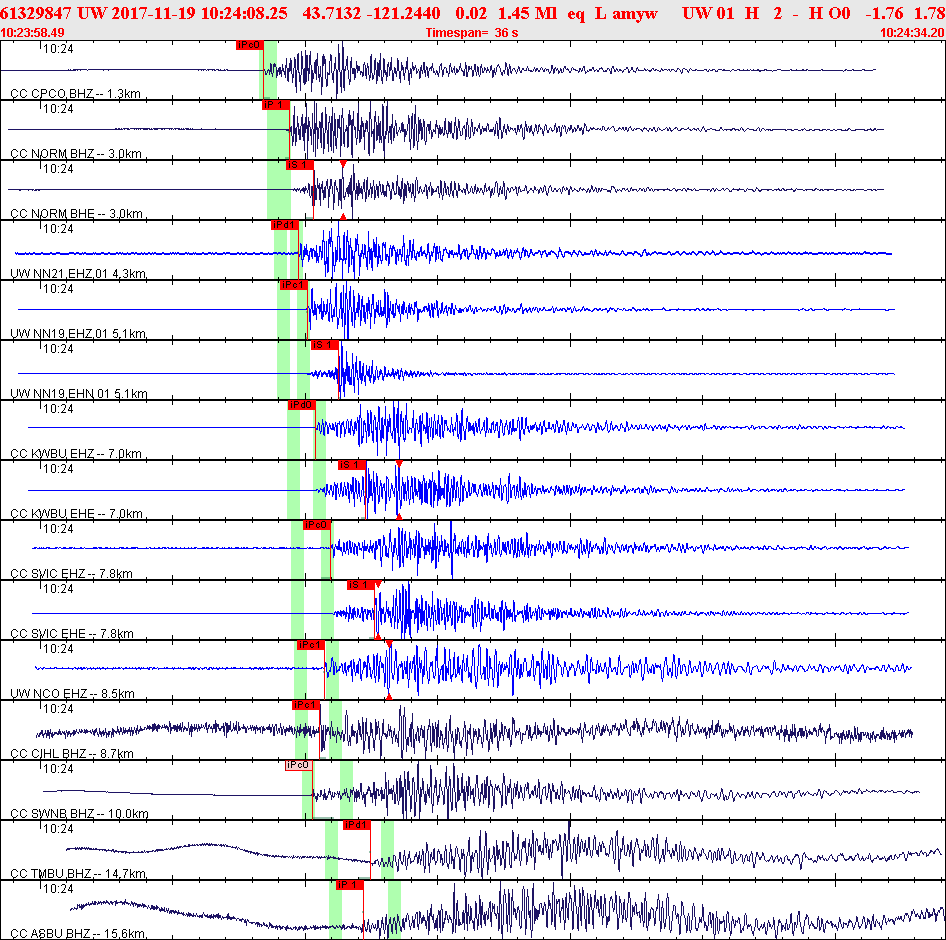Click the outlined iPc0 flag on SWNB BHZ
Image resolution: width=946 pixels, height=940 pixels.
click(299, 765)
